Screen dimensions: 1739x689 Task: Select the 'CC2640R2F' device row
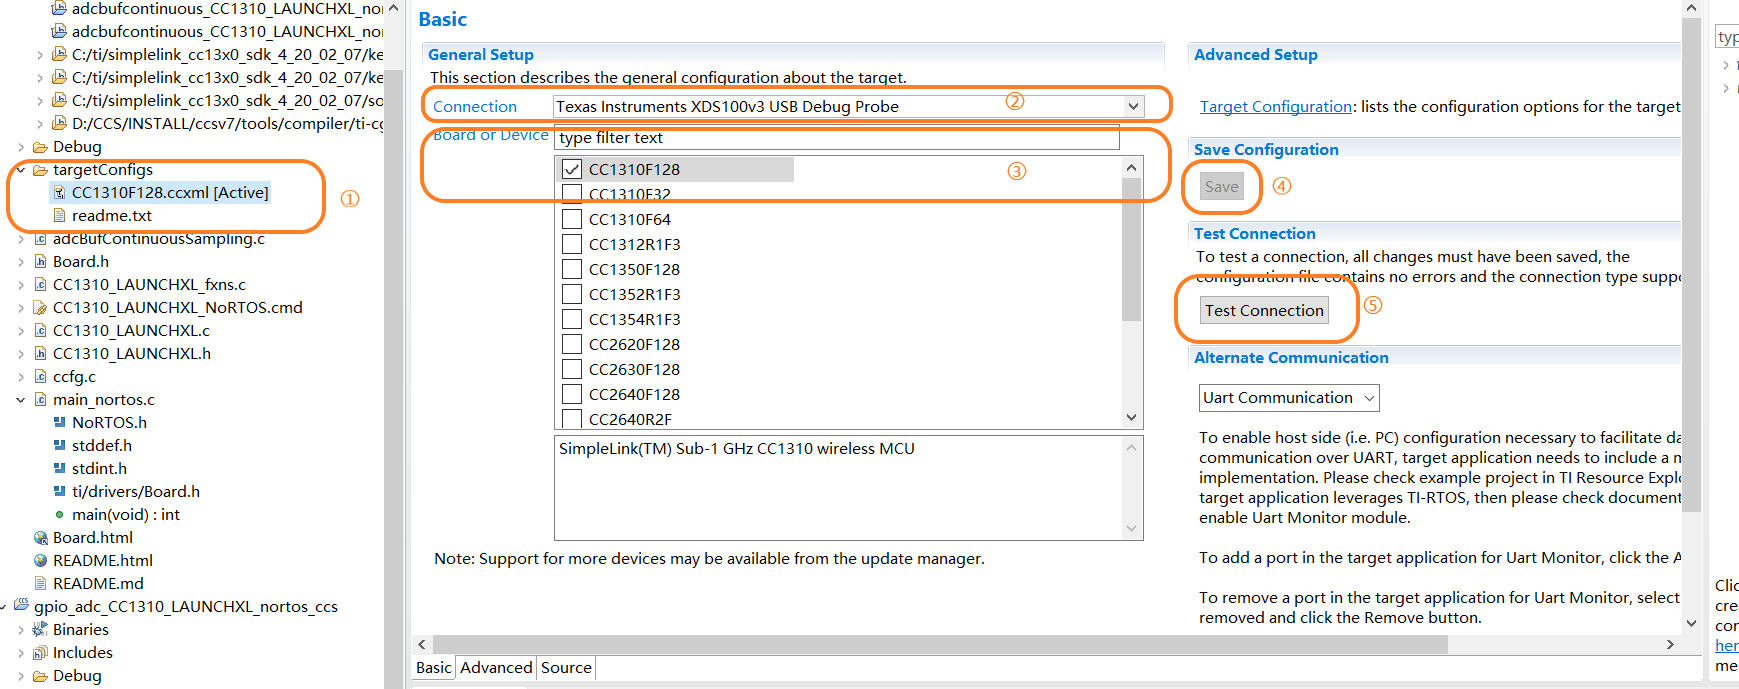[630, 419]
